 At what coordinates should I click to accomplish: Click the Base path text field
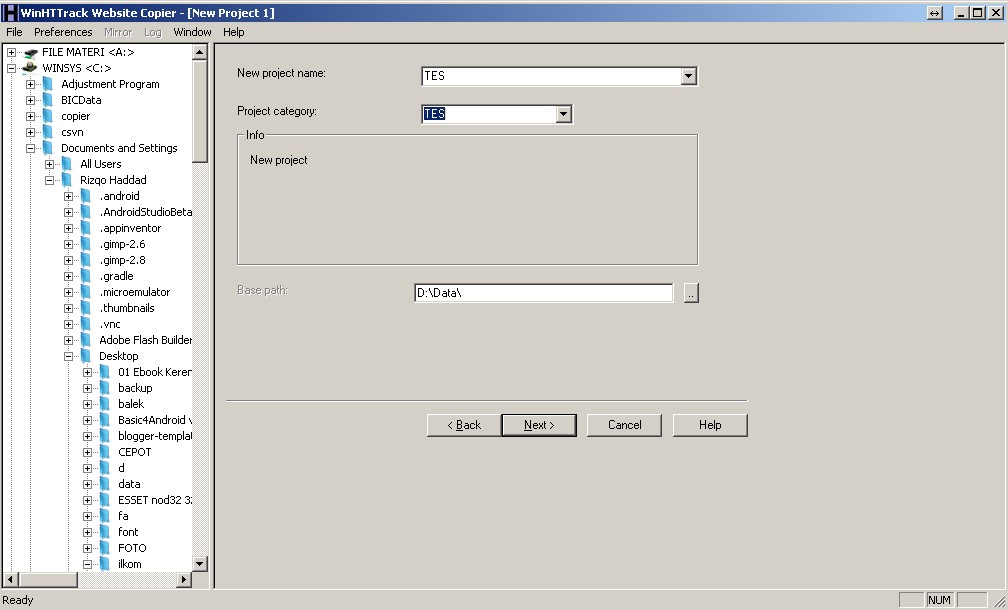pyautogui.click(x=543, y=293)
